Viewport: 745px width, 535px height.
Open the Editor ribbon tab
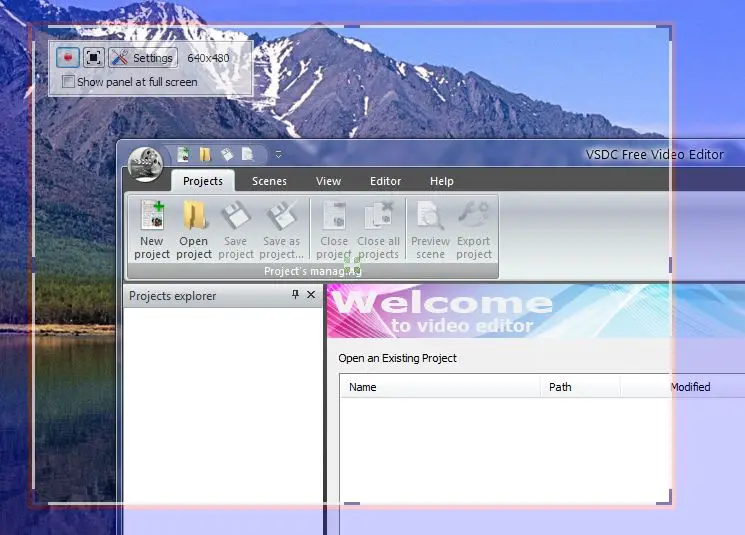[x=385, y=181]
